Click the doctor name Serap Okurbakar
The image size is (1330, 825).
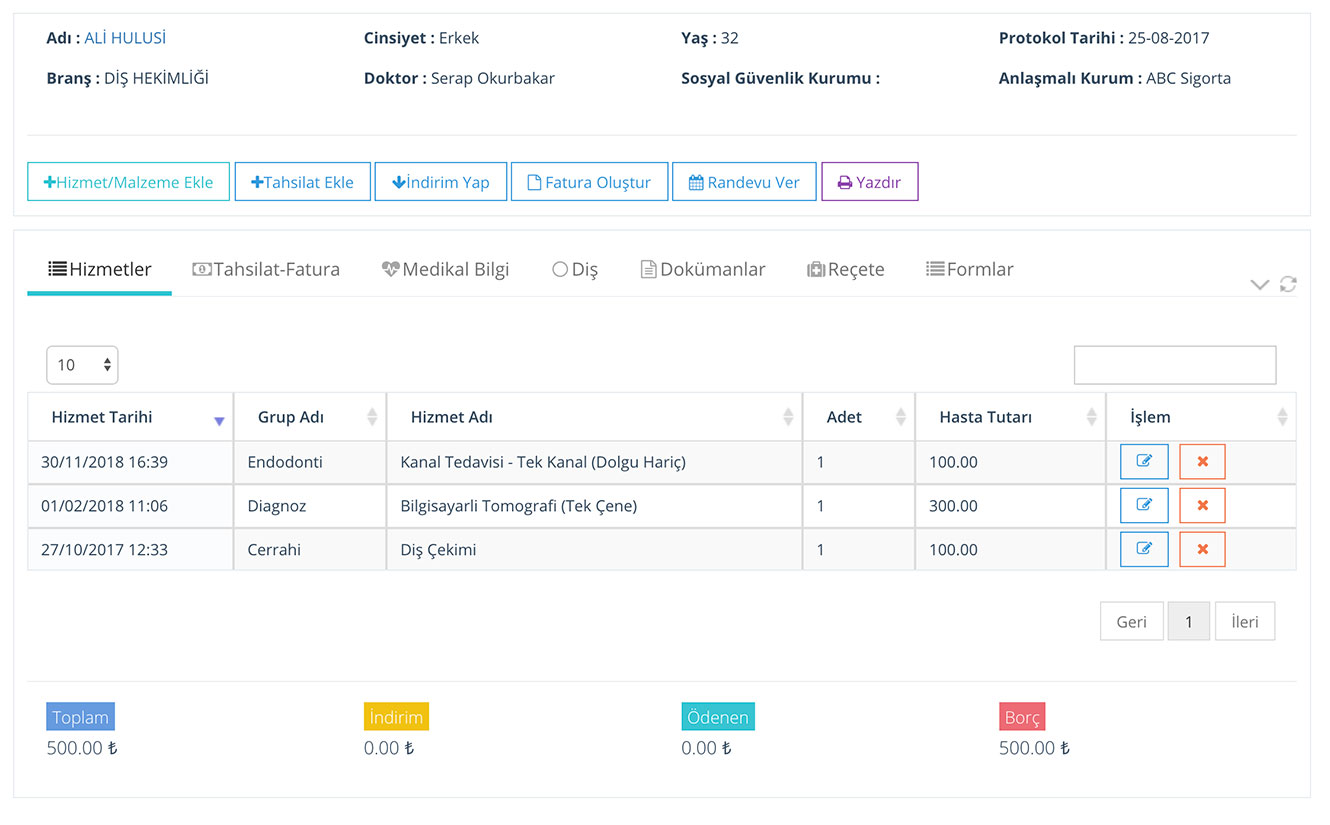(493, 78)
